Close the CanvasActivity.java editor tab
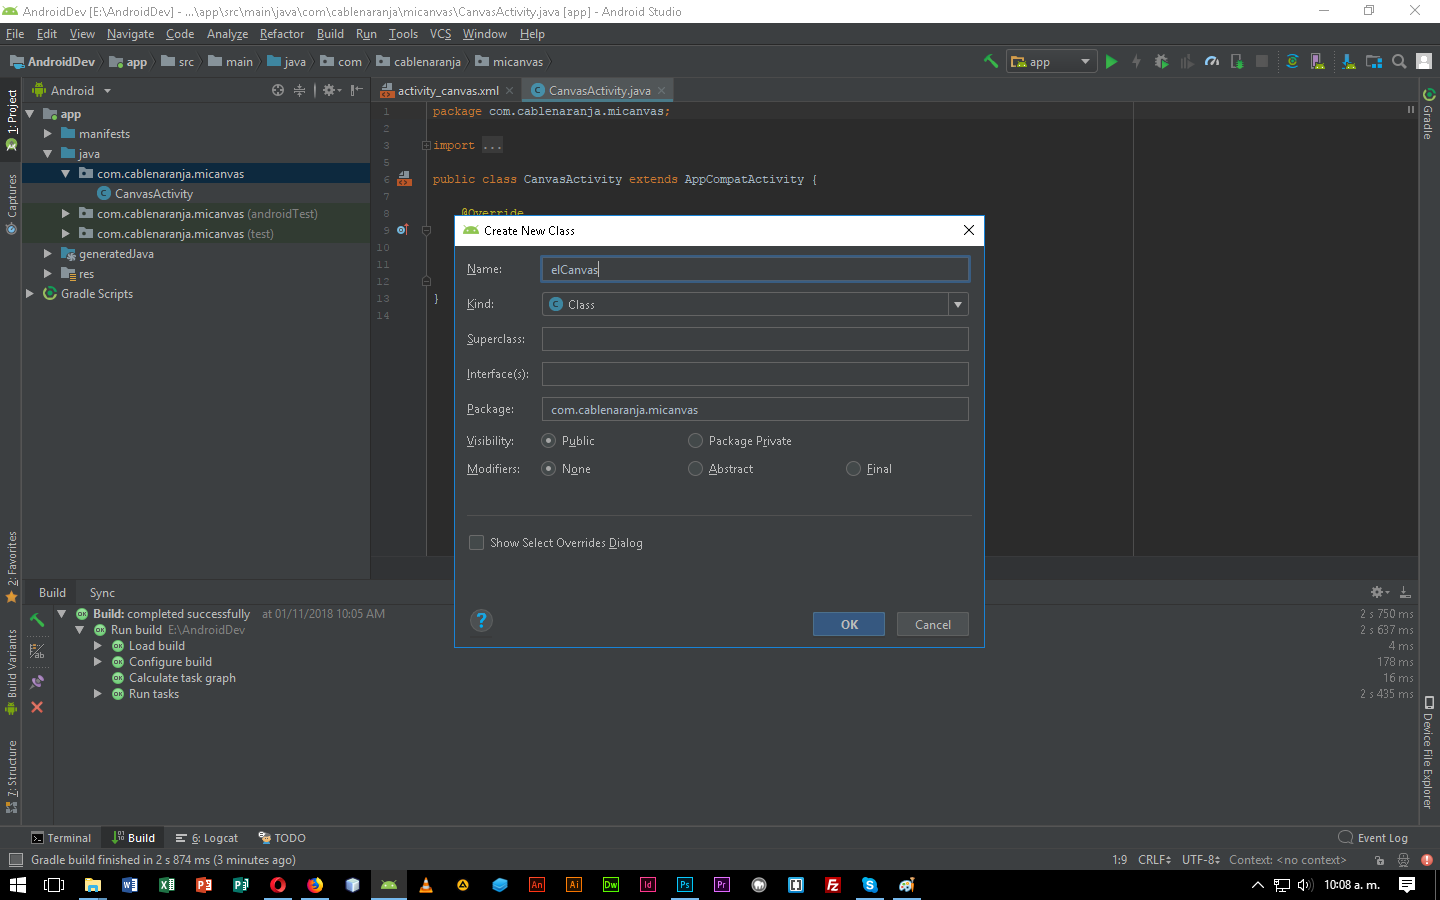Screen dimensions: 1440x900 coord(661,90)
